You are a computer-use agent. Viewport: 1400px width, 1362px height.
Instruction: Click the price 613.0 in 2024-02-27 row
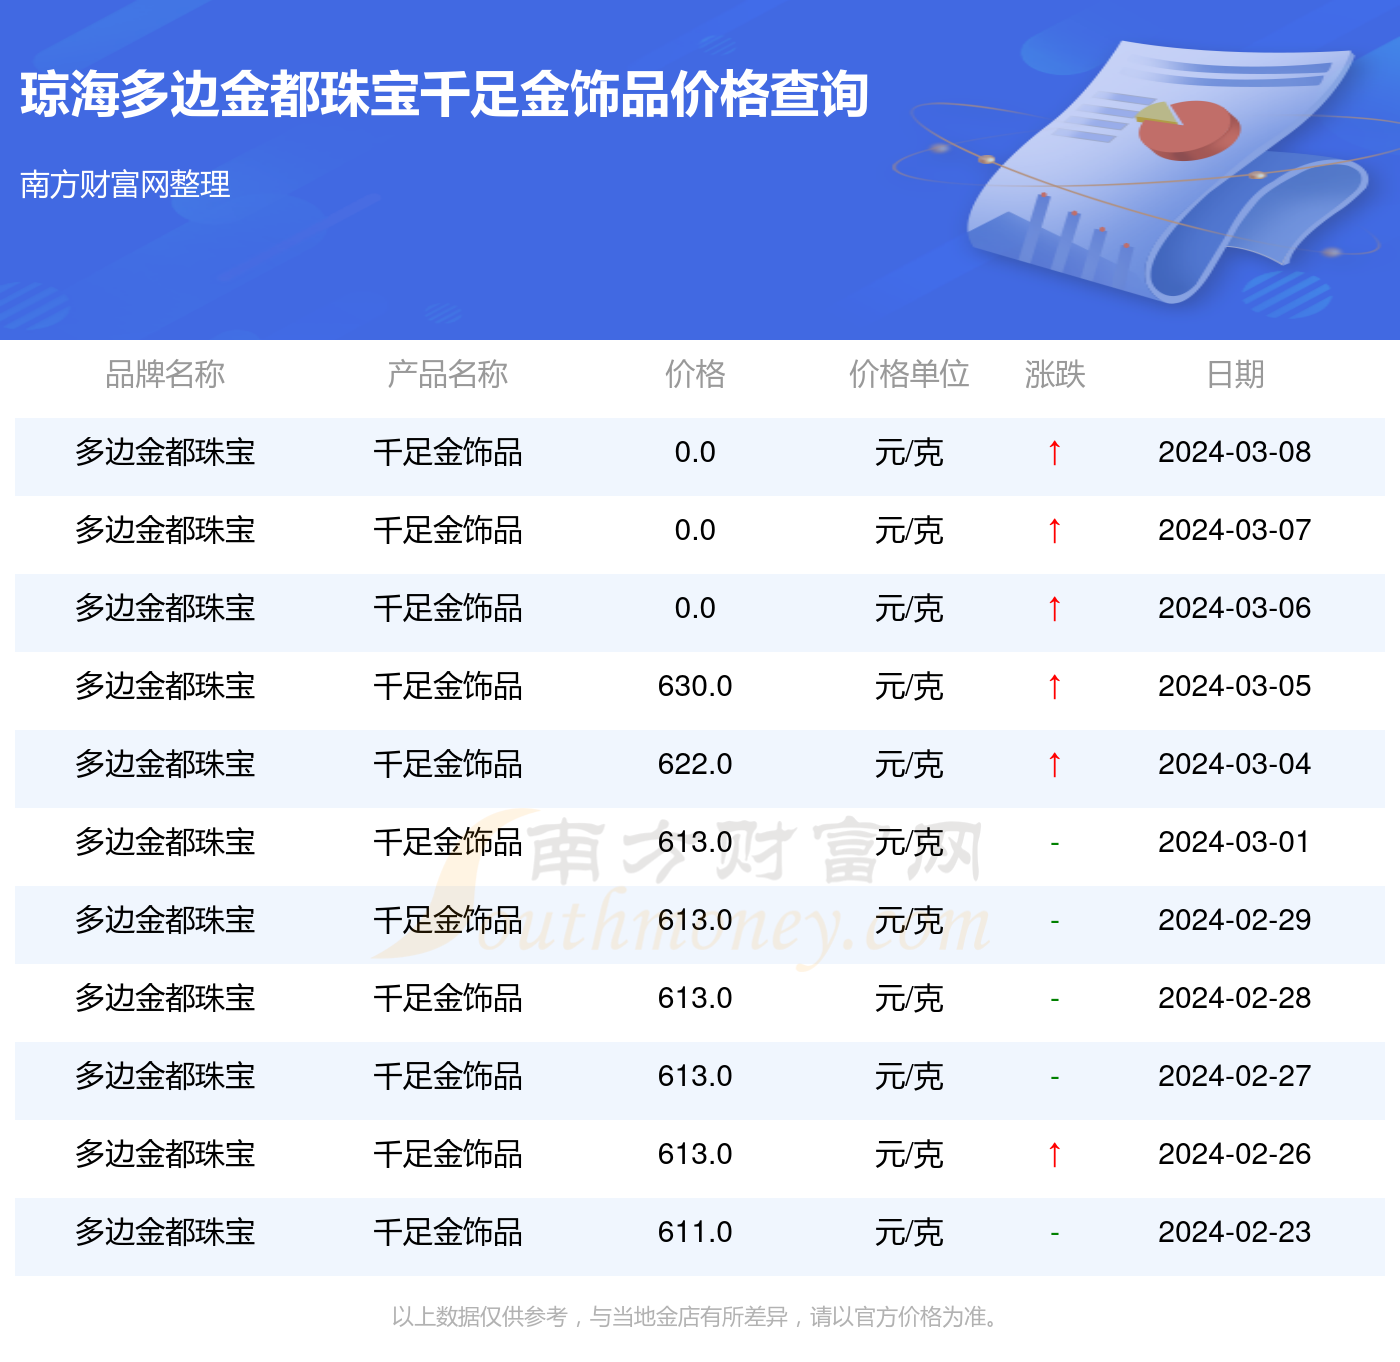(695, 1076)
